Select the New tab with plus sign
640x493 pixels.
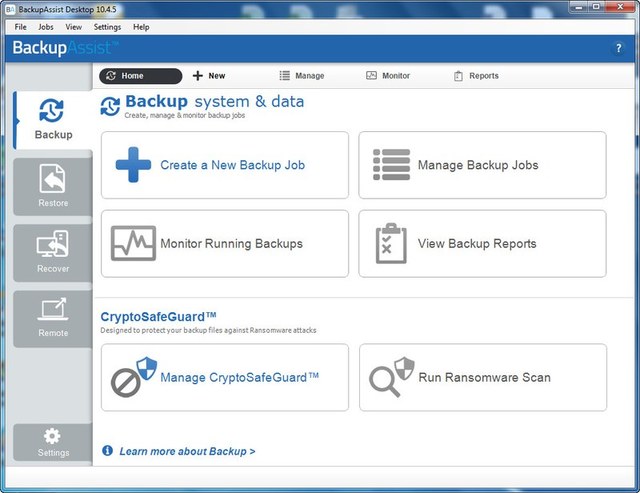click(x=209, y=76)
